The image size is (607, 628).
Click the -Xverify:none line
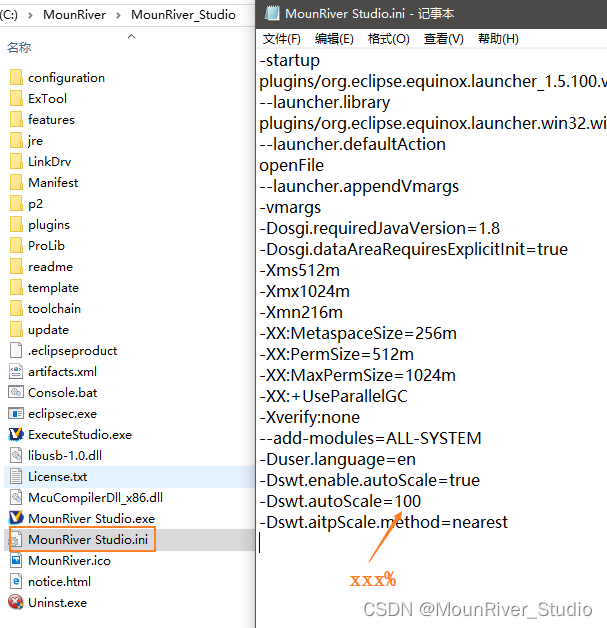click(310, 417)
